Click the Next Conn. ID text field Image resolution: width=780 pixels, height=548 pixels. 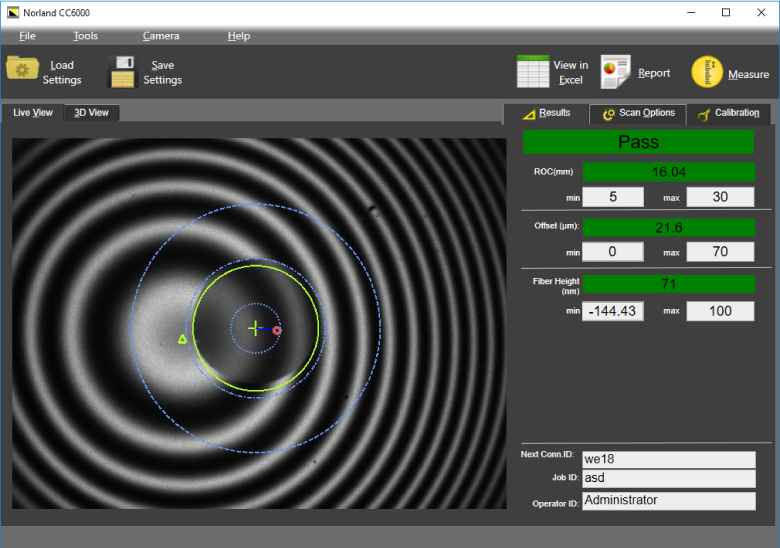pyautogui.click(x=668, y=459)
